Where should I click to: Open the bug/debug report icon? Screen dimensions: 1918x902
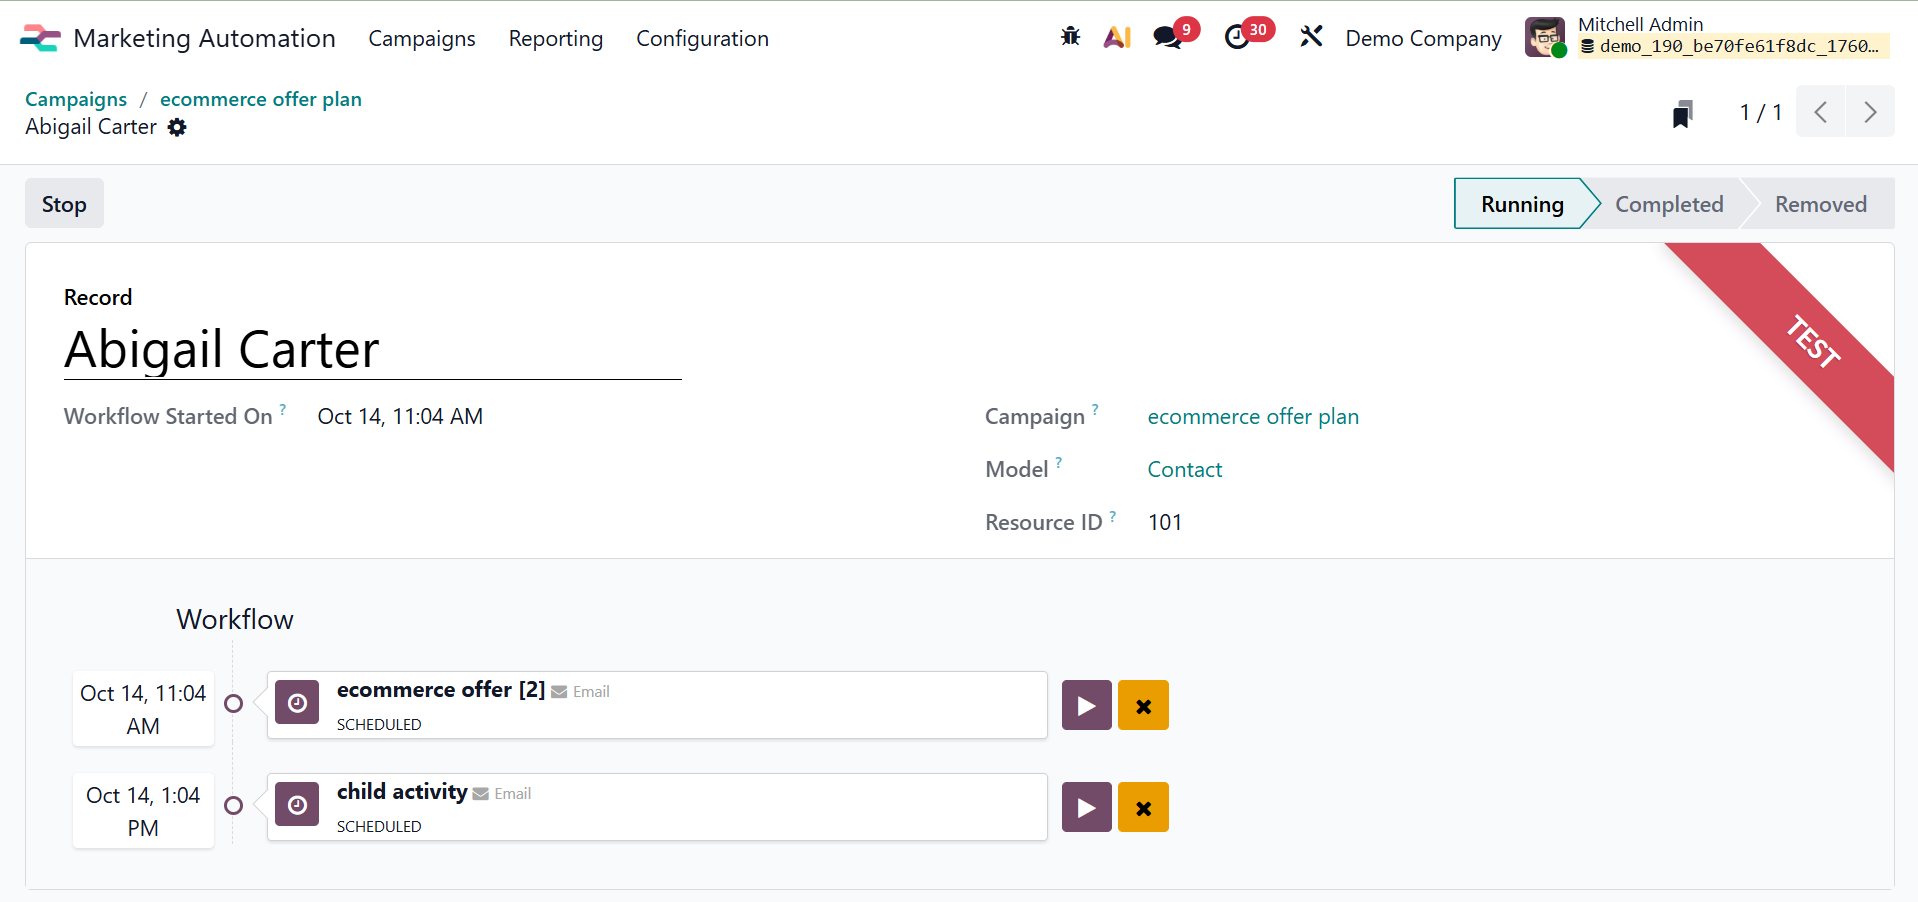1070,36
